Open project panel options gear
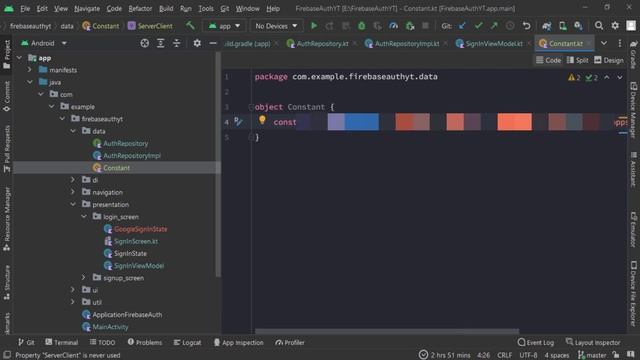This screenshot has width=640, height=360. click(x=197, y=43)
